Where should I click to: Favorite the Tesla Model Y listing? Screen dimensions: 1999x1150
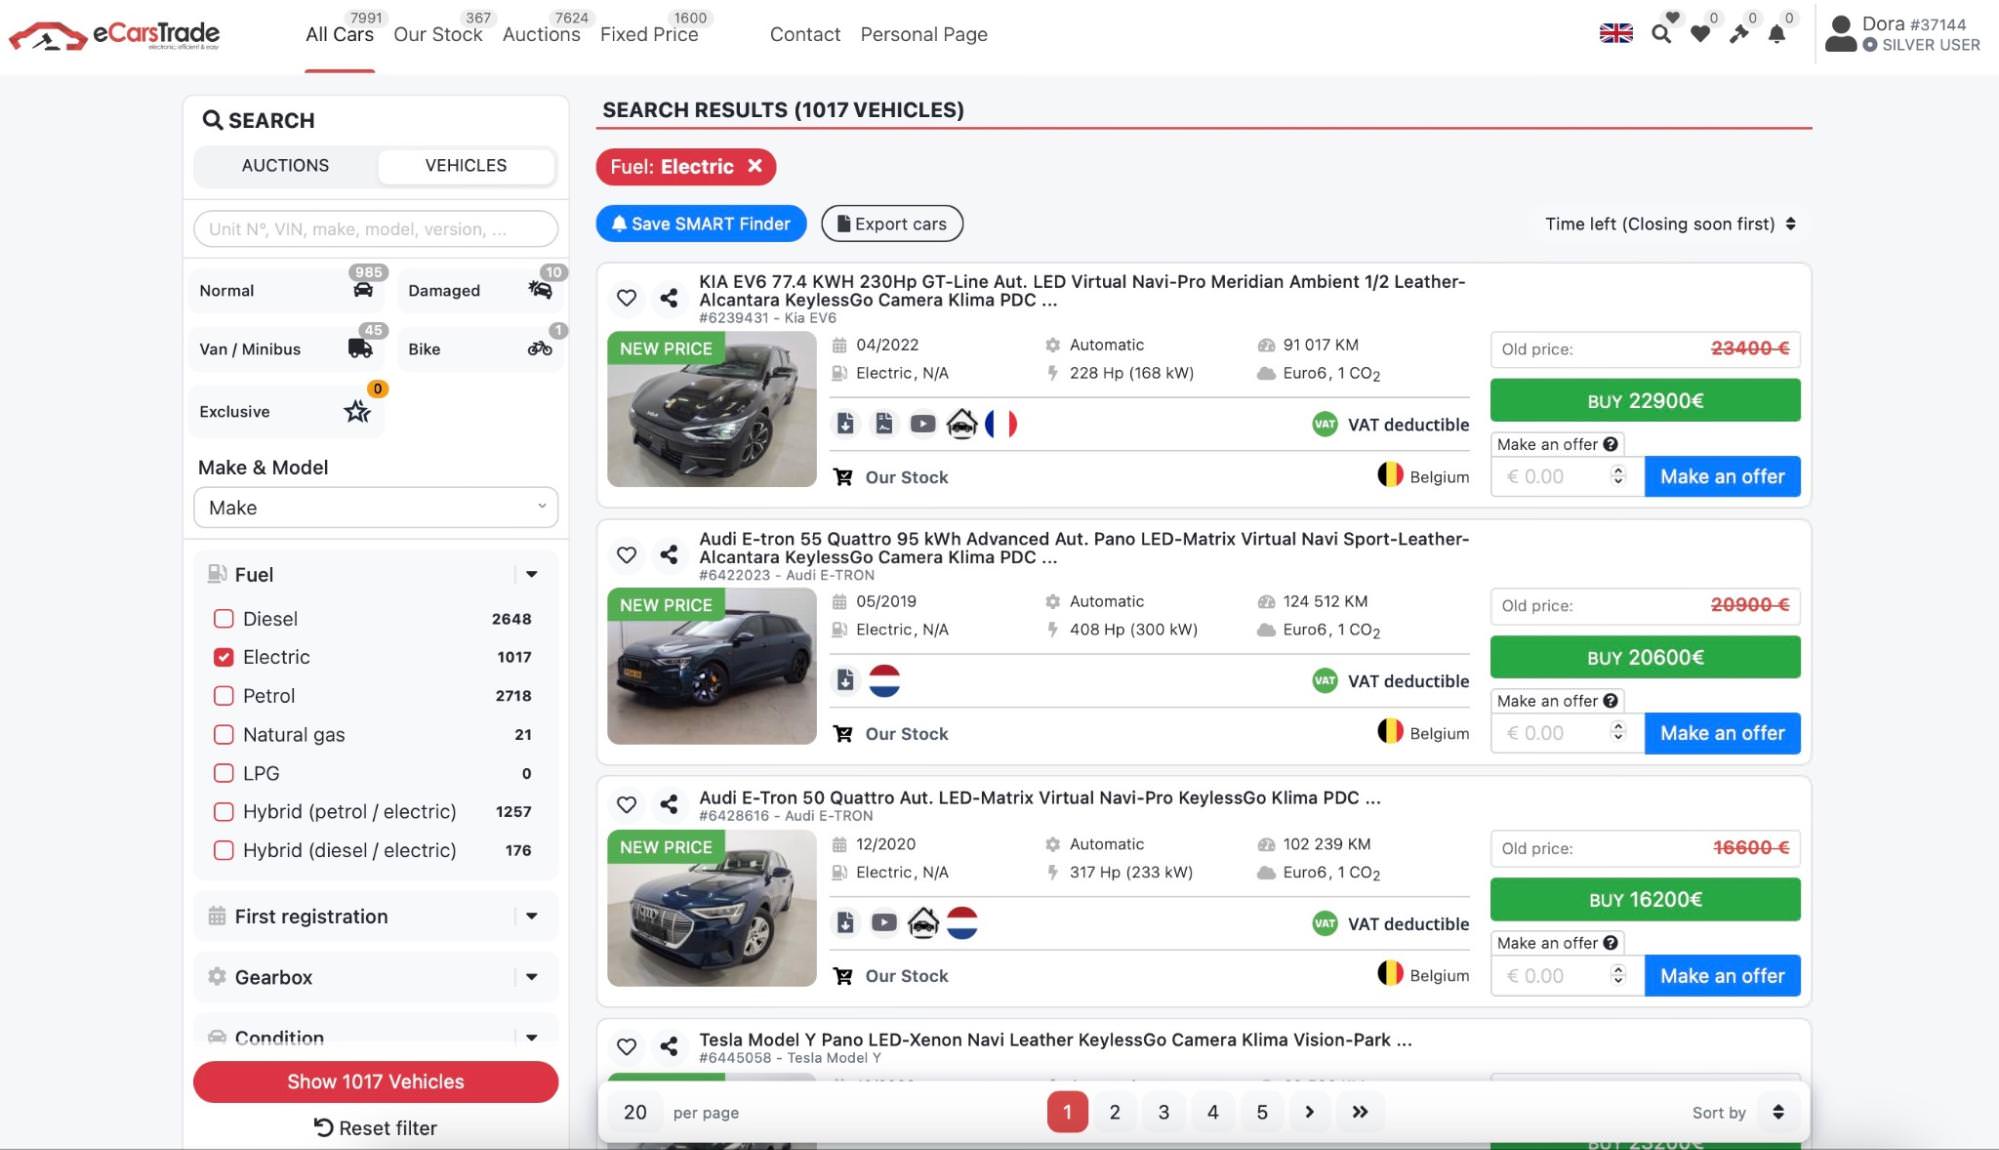[626, 1047]
